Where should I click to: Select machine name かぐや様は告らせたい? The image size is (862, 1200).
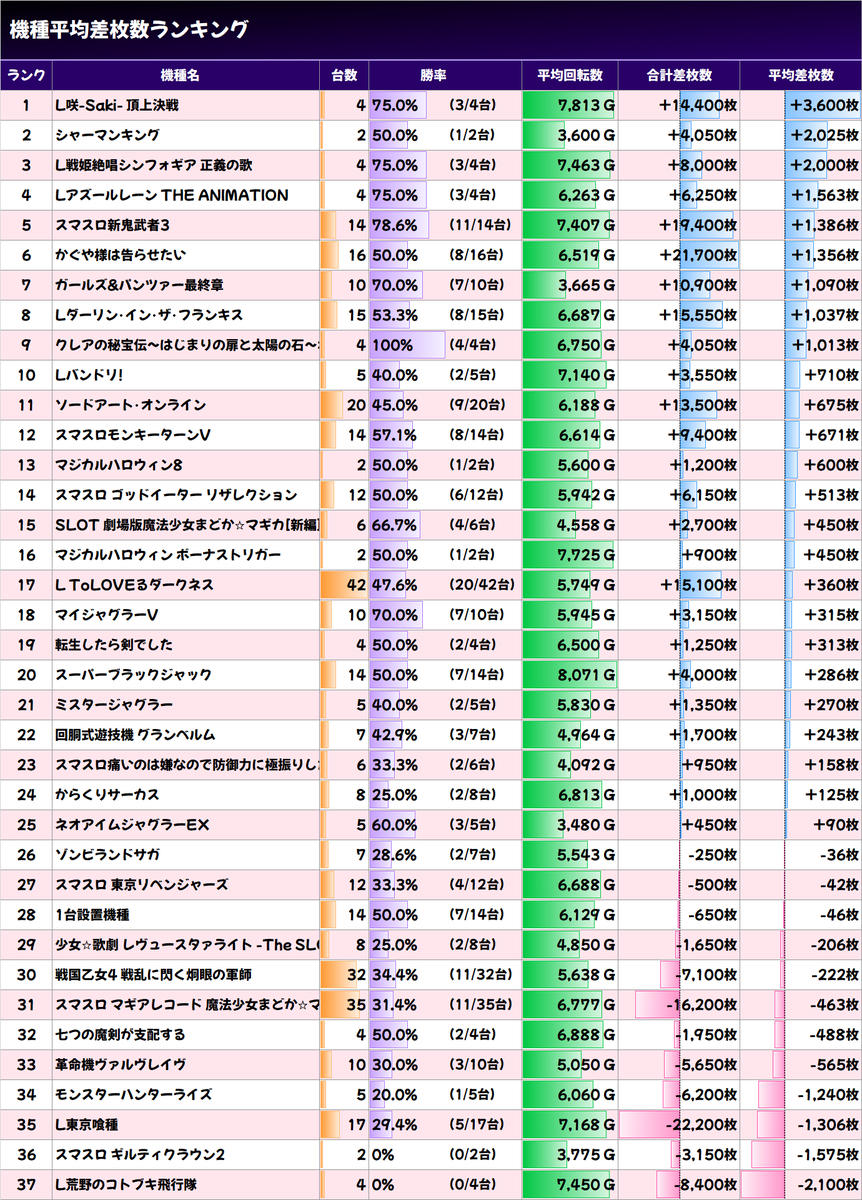point(120,255)
